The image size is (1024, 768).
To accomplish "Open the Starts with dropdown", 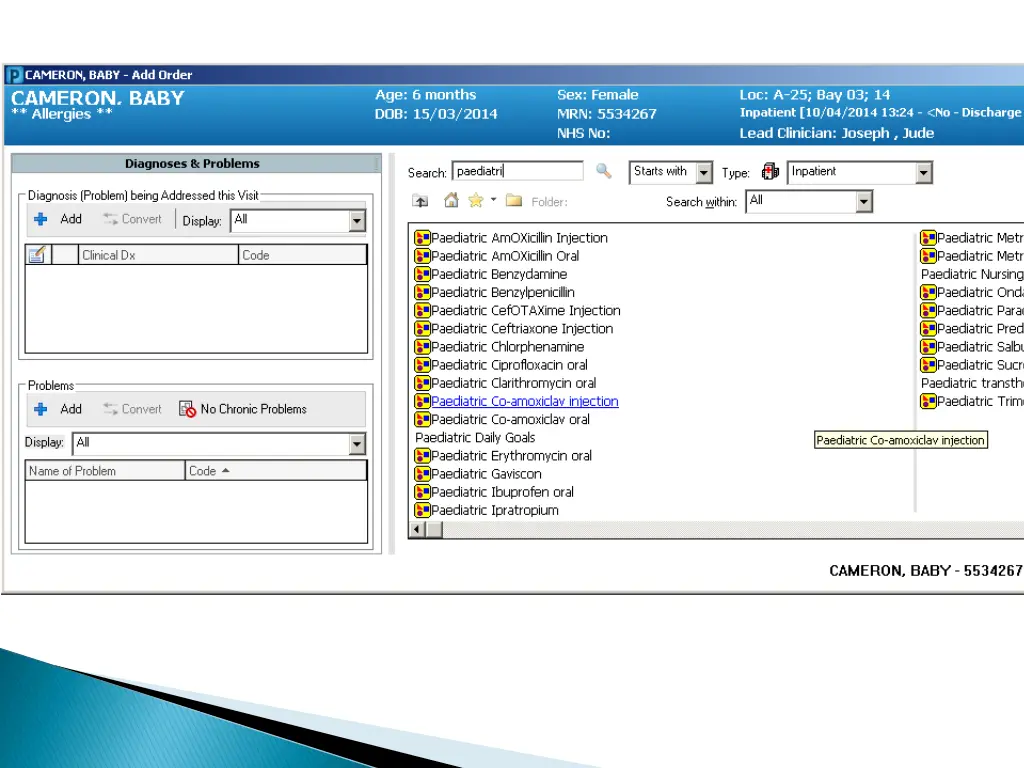I will tap(703, 173).
